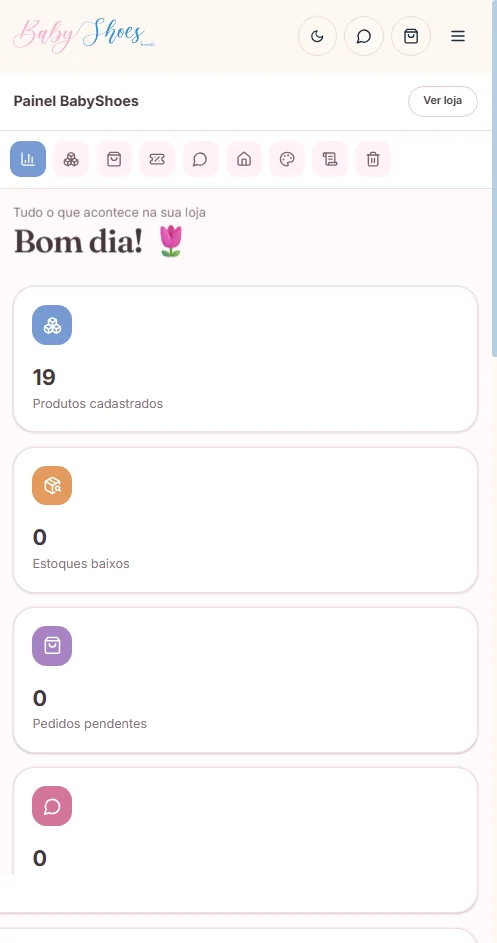Screen dimensions: 497x943
Task: Click the Ver loja button
Action: point(443,101)
